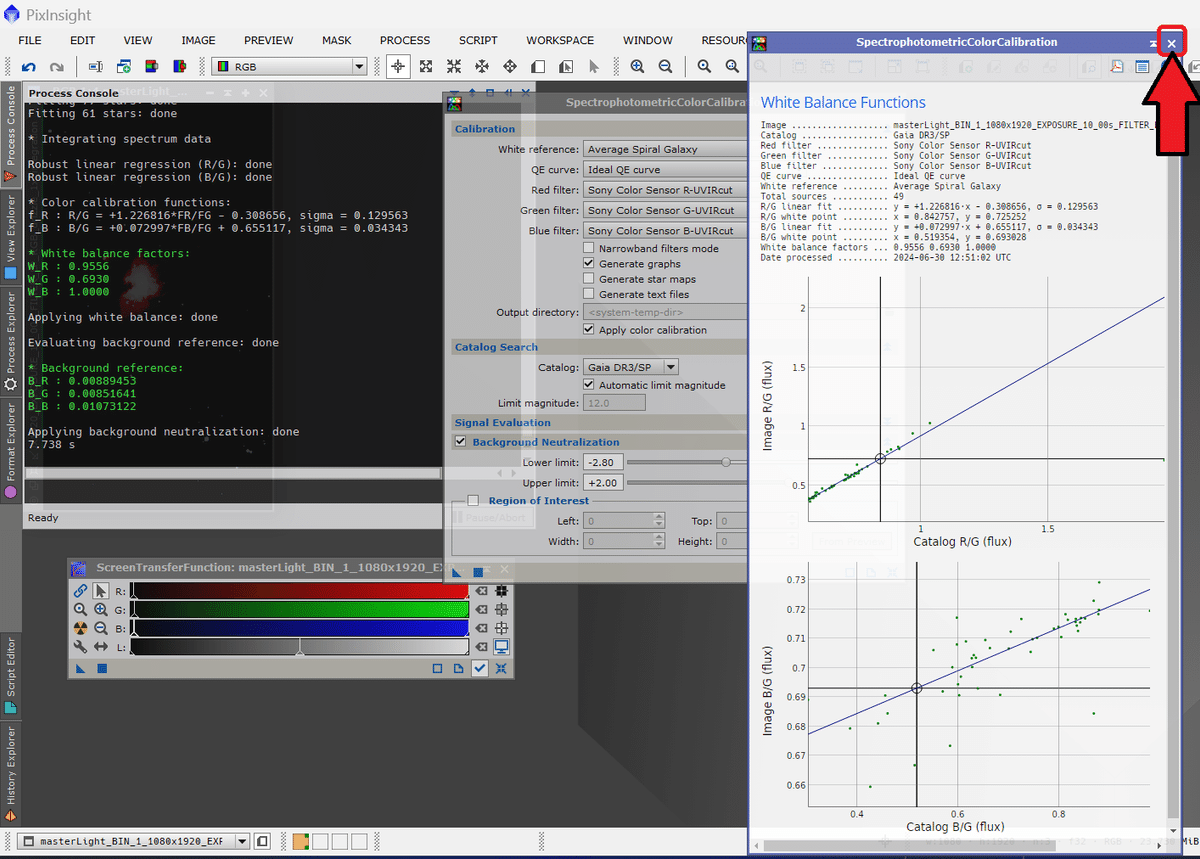Reset the G channel in ScreenTransferFunction
This screenshot has height=859, width=1200.
481,610
